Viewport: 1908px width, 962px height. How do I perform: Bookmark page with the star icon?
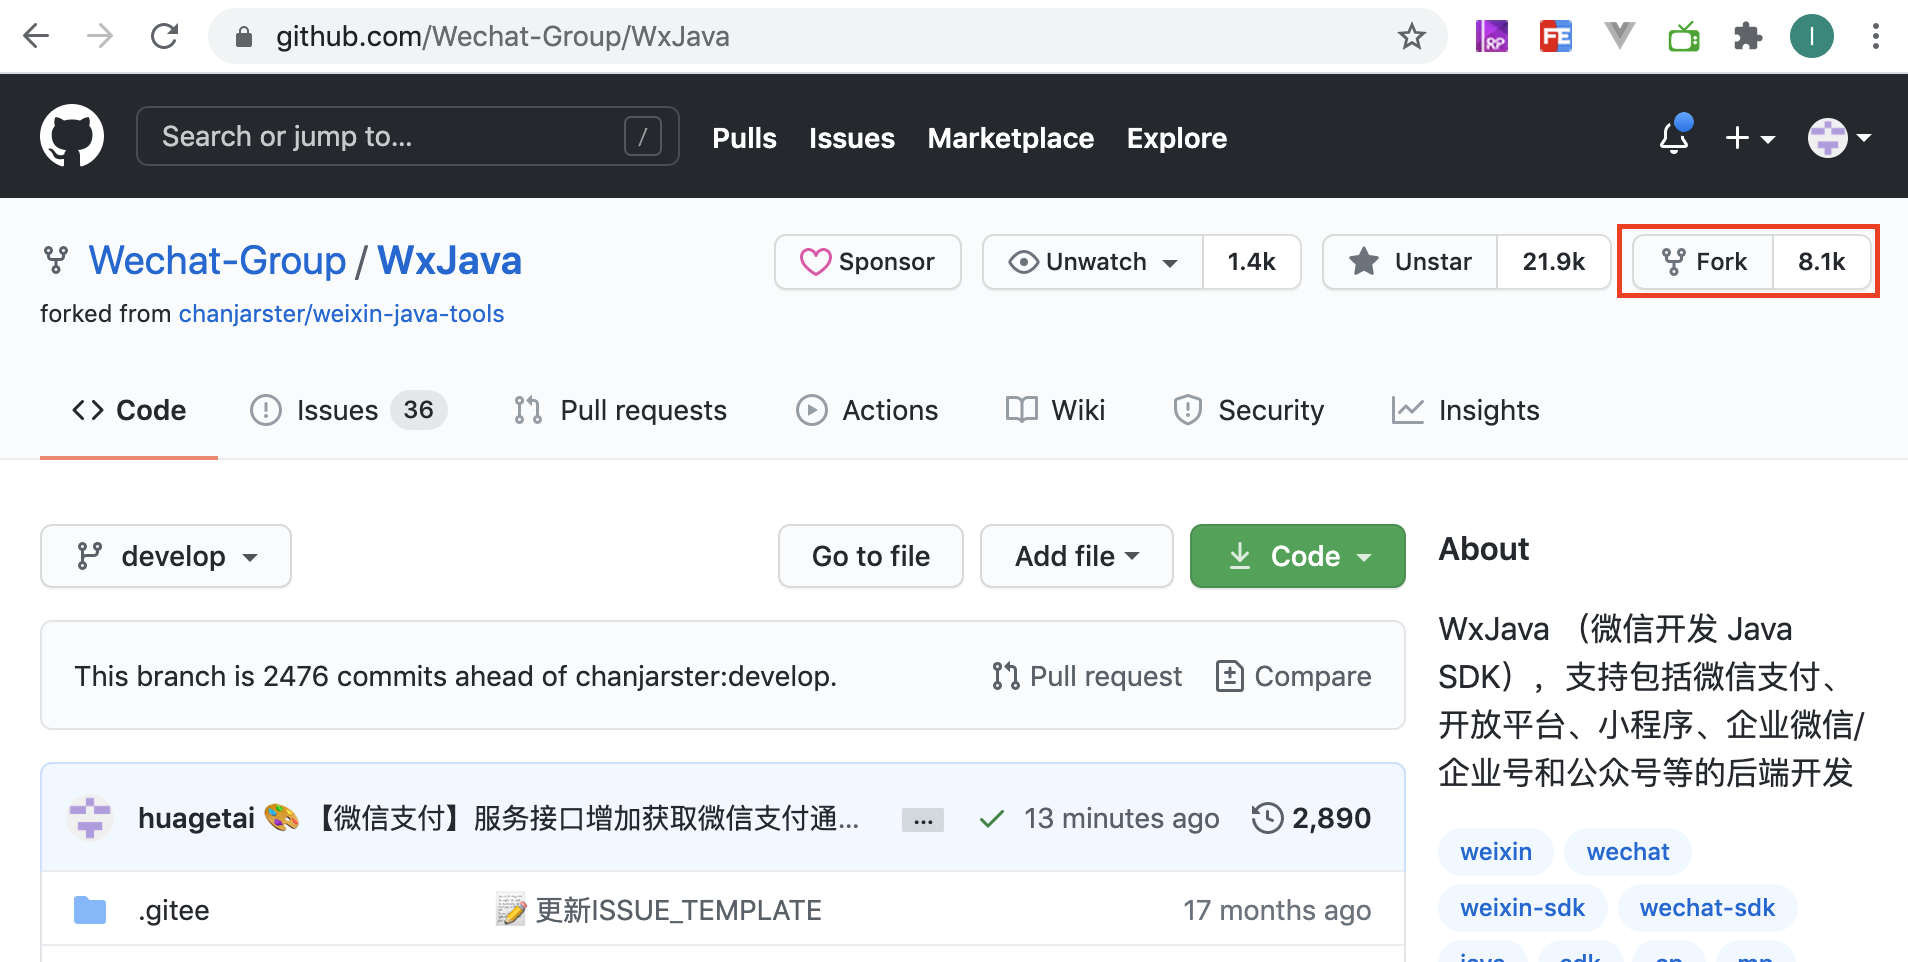coord(1411,37)
